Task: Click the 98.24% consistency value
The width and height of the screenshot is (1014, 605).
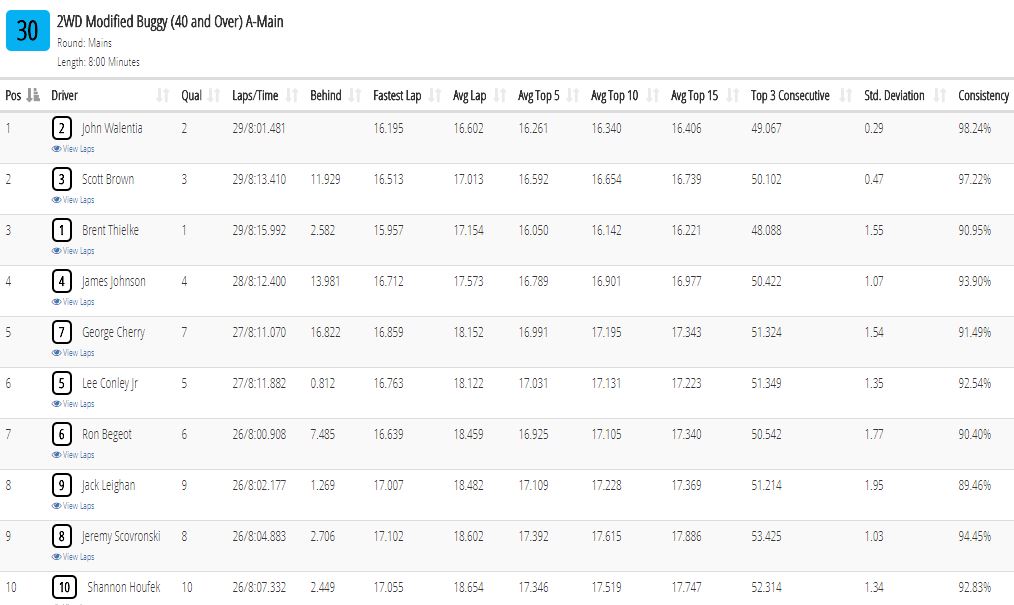Action: coord(975,128)
